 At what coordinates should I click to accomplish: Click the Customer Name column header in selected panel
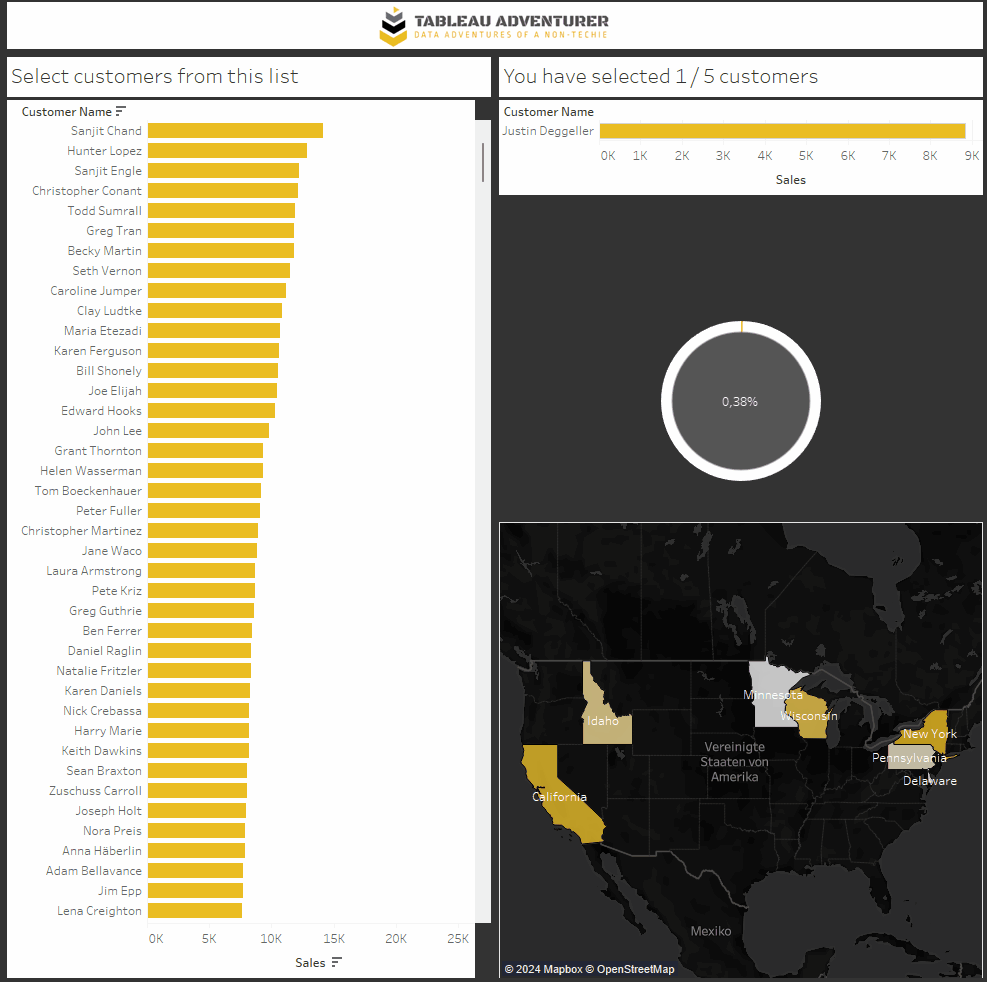click(548, 112)
